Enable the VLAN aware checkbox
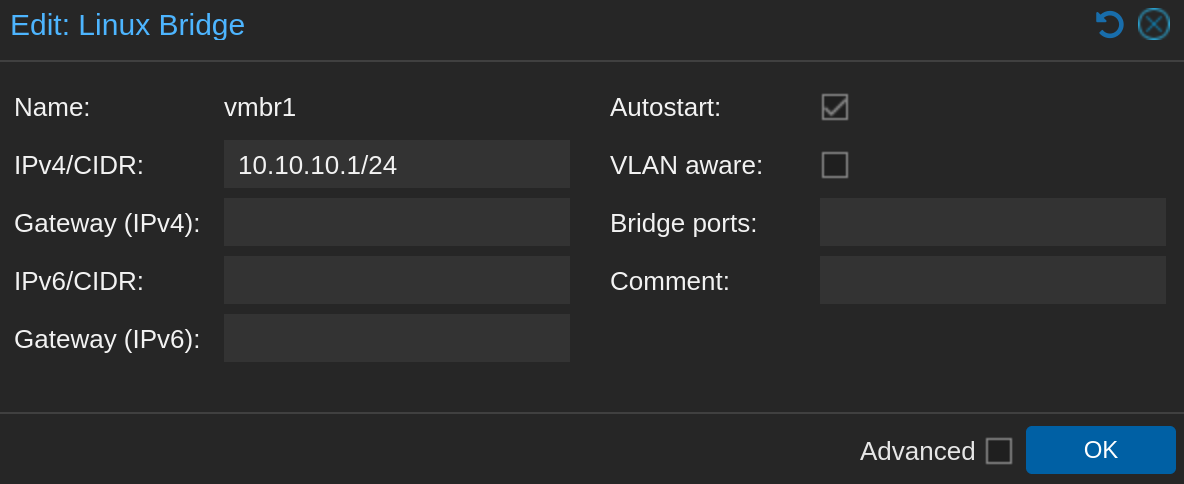1184x484 pixels. (x=834, y=165)
